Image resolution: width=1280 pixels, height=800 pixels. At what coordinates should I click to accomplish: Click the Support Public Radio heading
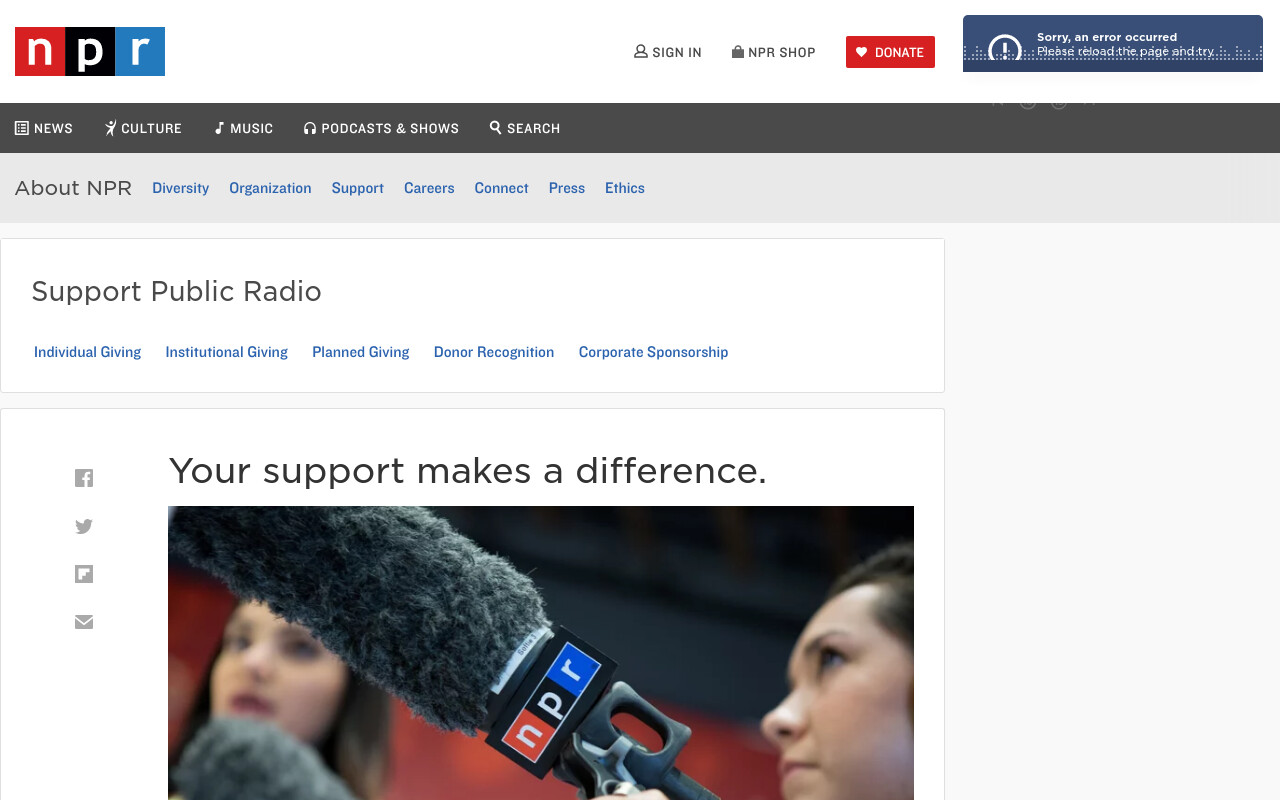(177, 291)
